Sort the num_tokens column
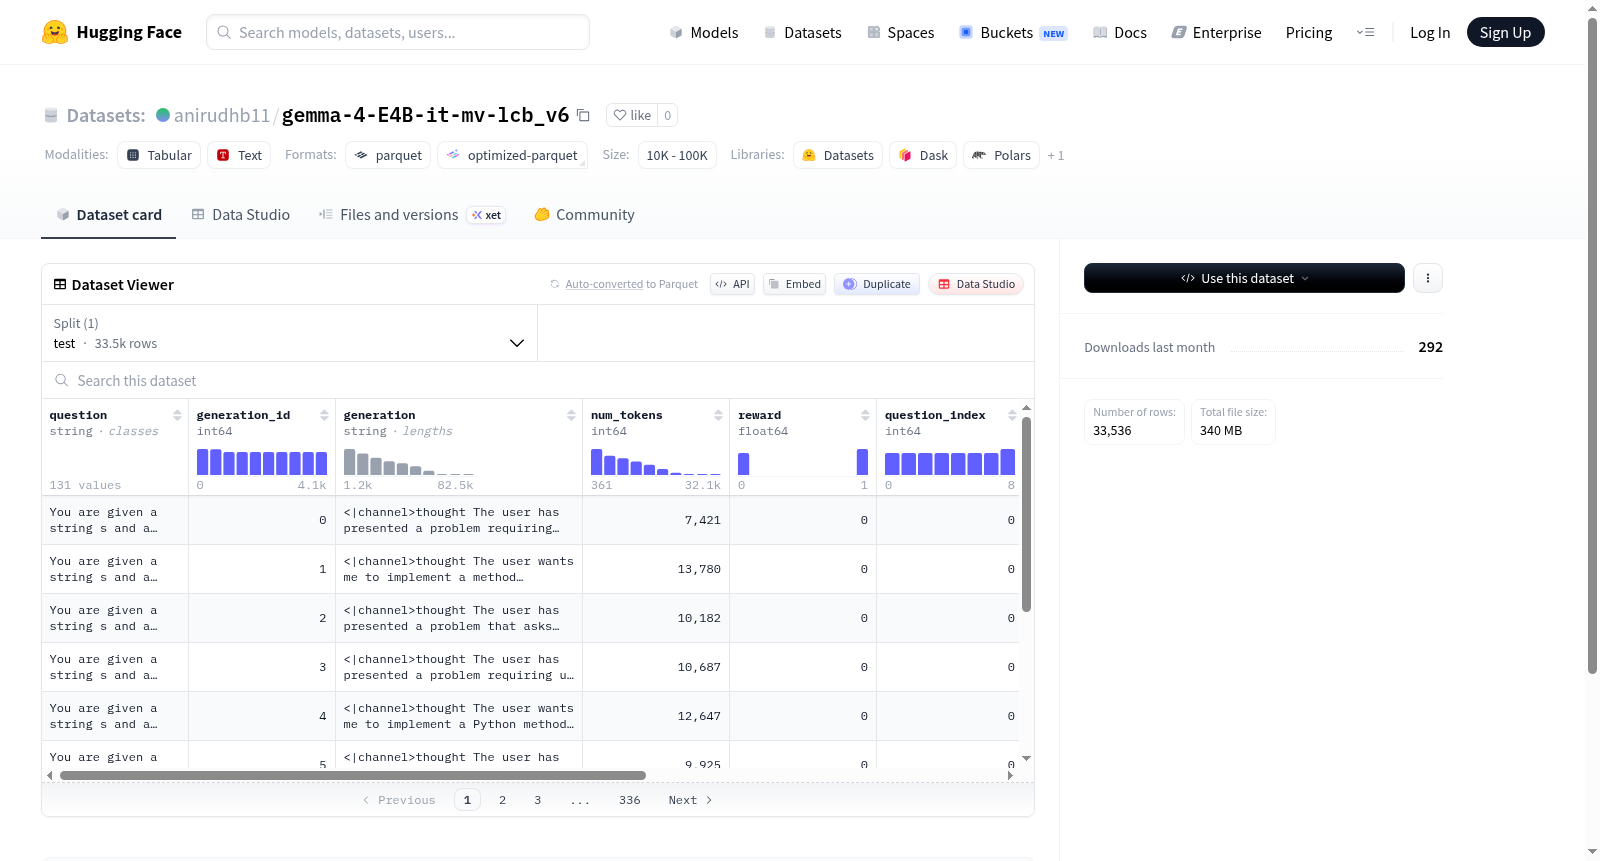The image size is (1600, 861). (x=718, y=415)
